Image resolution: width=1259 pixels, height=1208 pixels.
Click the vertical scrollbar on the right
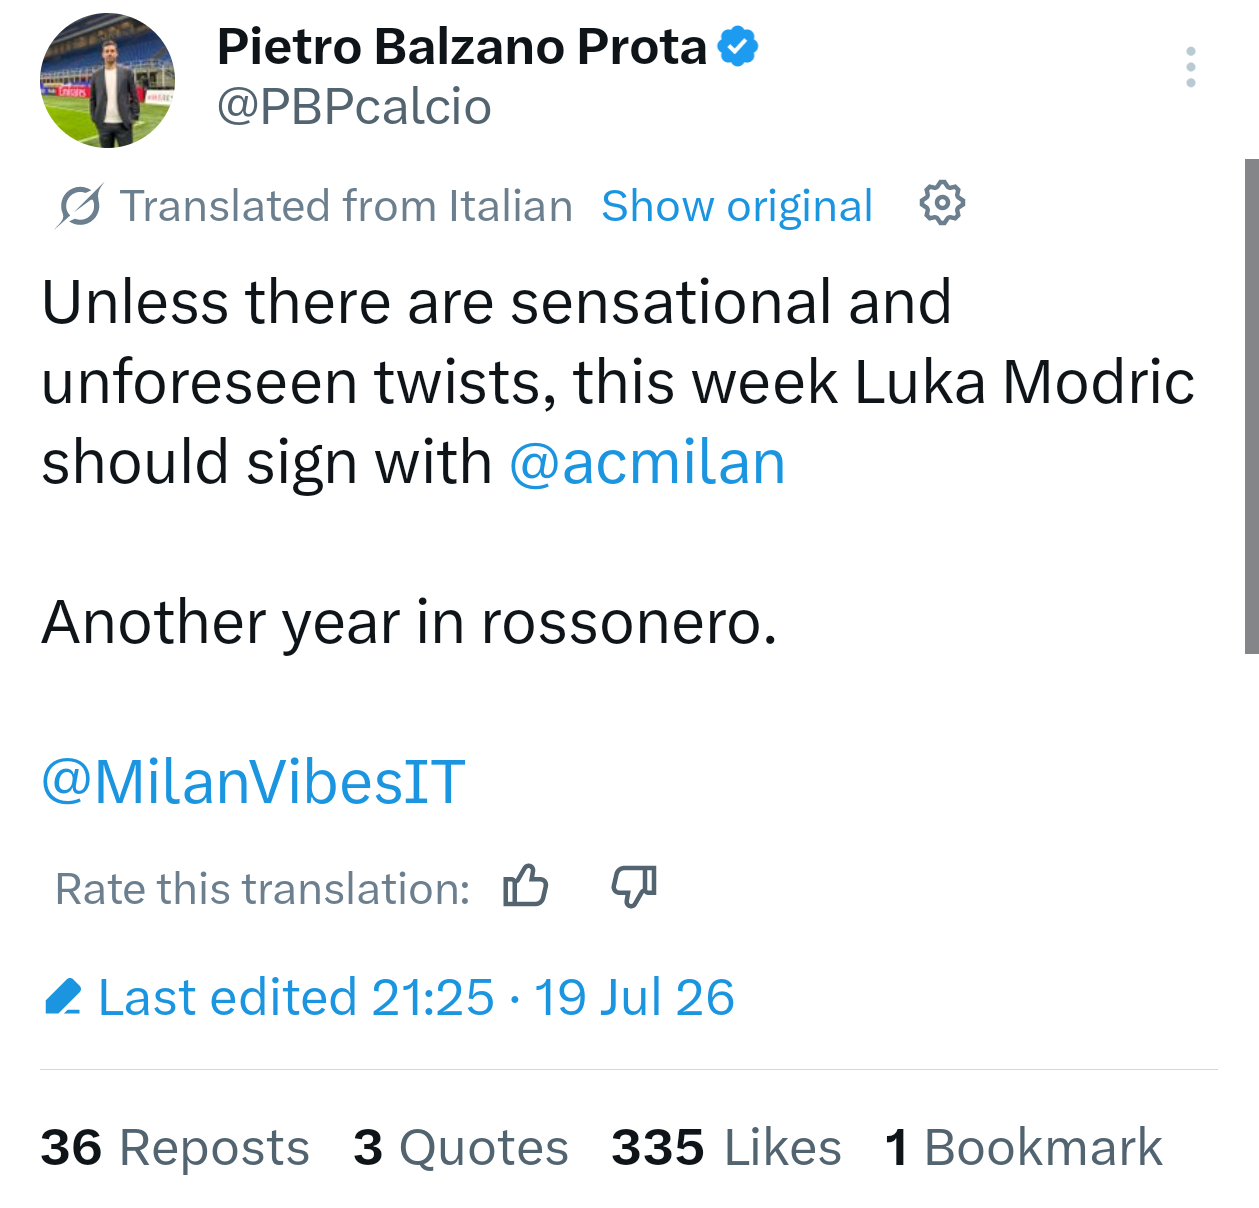[1251, 406]
